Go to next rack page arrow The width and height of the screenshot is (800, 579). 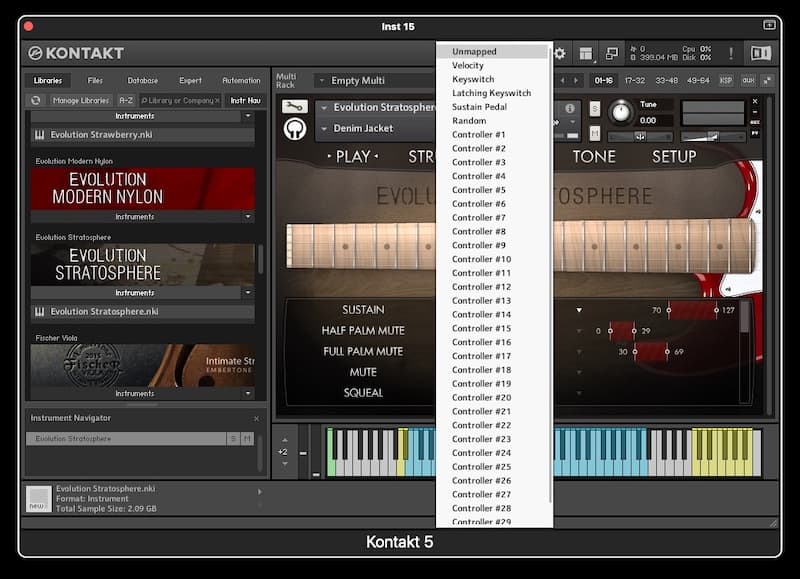[576, 80]
